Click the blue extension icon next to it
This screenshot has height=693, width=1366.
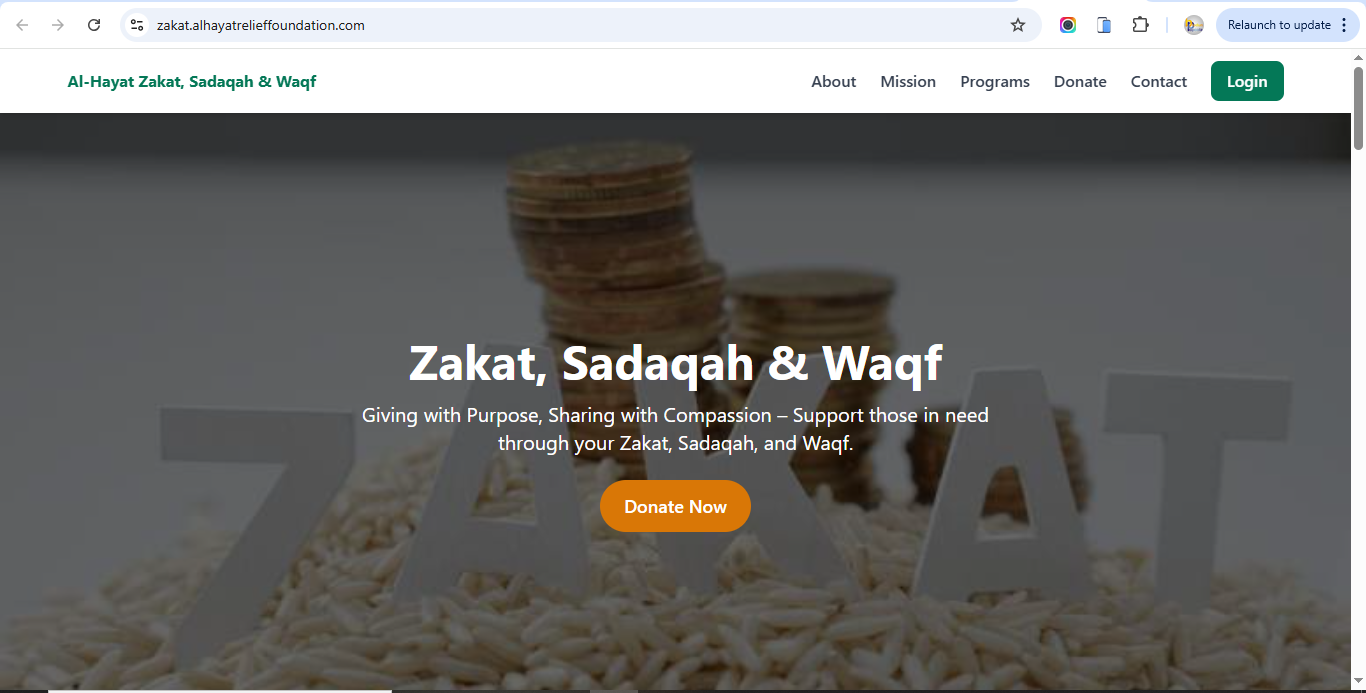coord(1104,25)
